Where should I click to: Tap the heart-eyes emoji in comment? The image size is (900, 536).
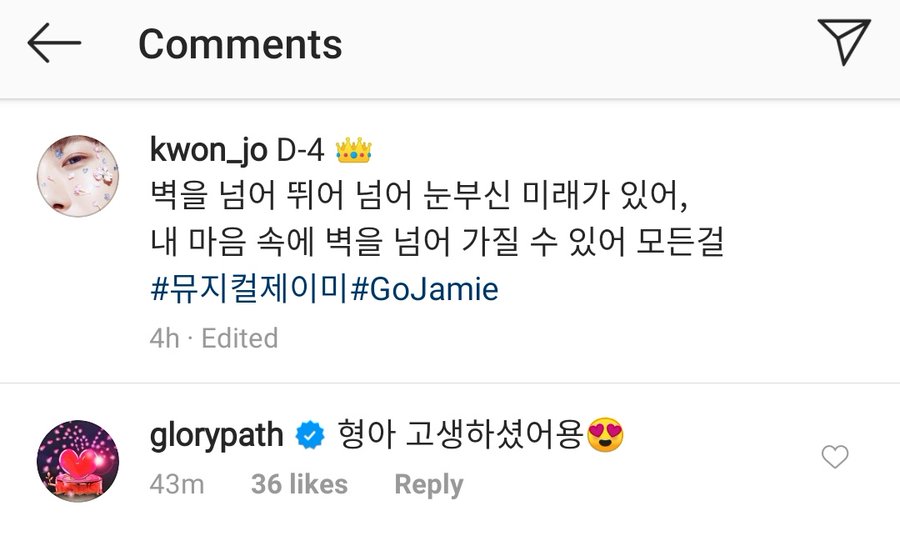tap(605, 436)
